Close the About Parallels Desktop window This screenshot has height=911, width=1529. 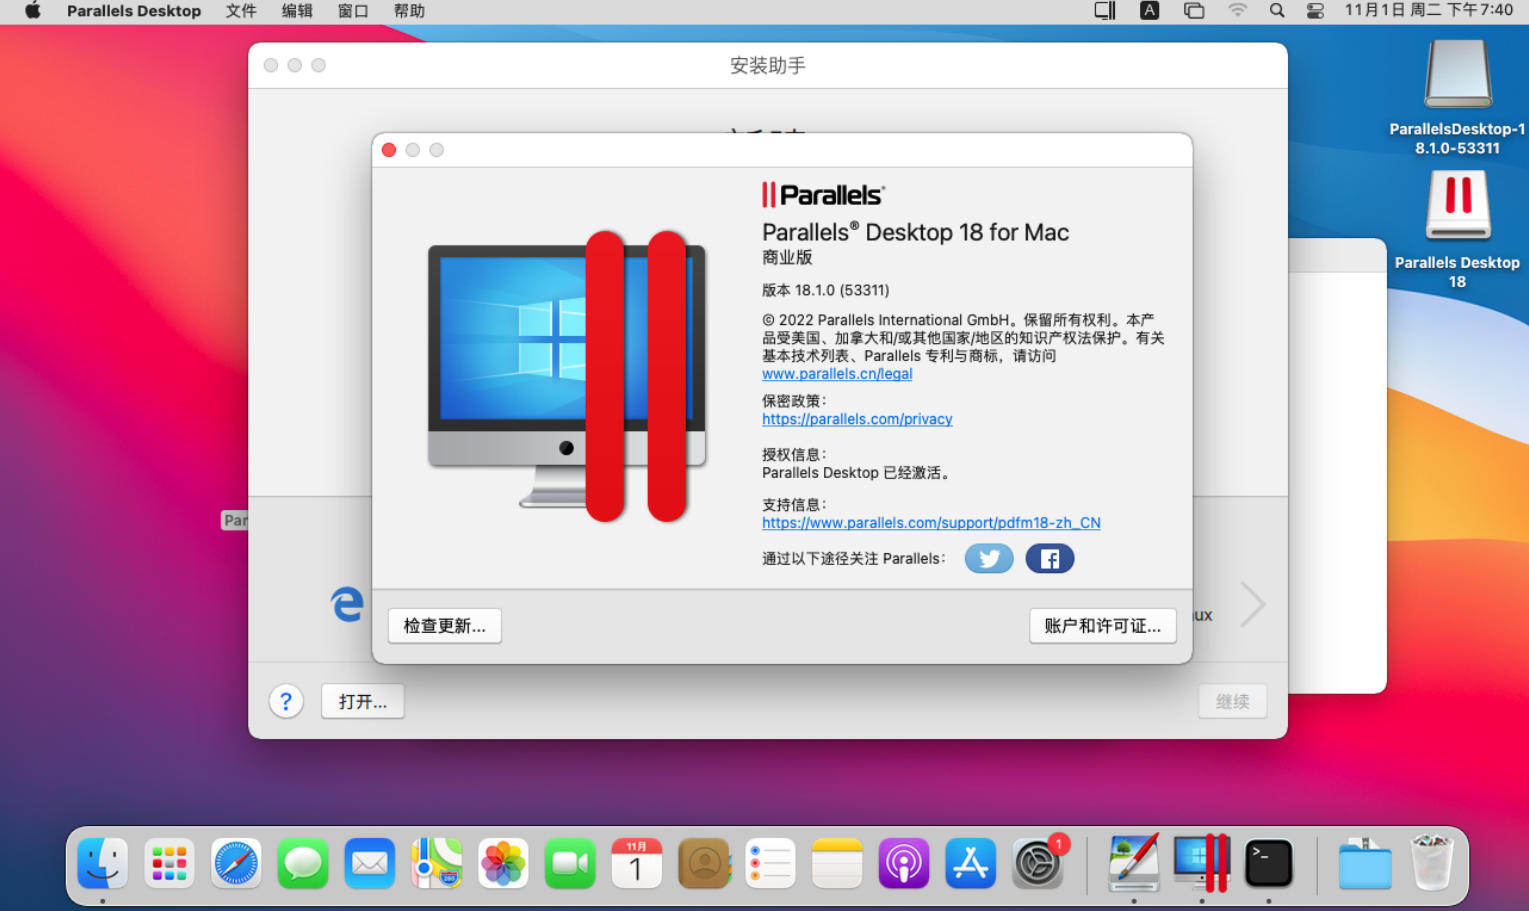click(389, 150)
